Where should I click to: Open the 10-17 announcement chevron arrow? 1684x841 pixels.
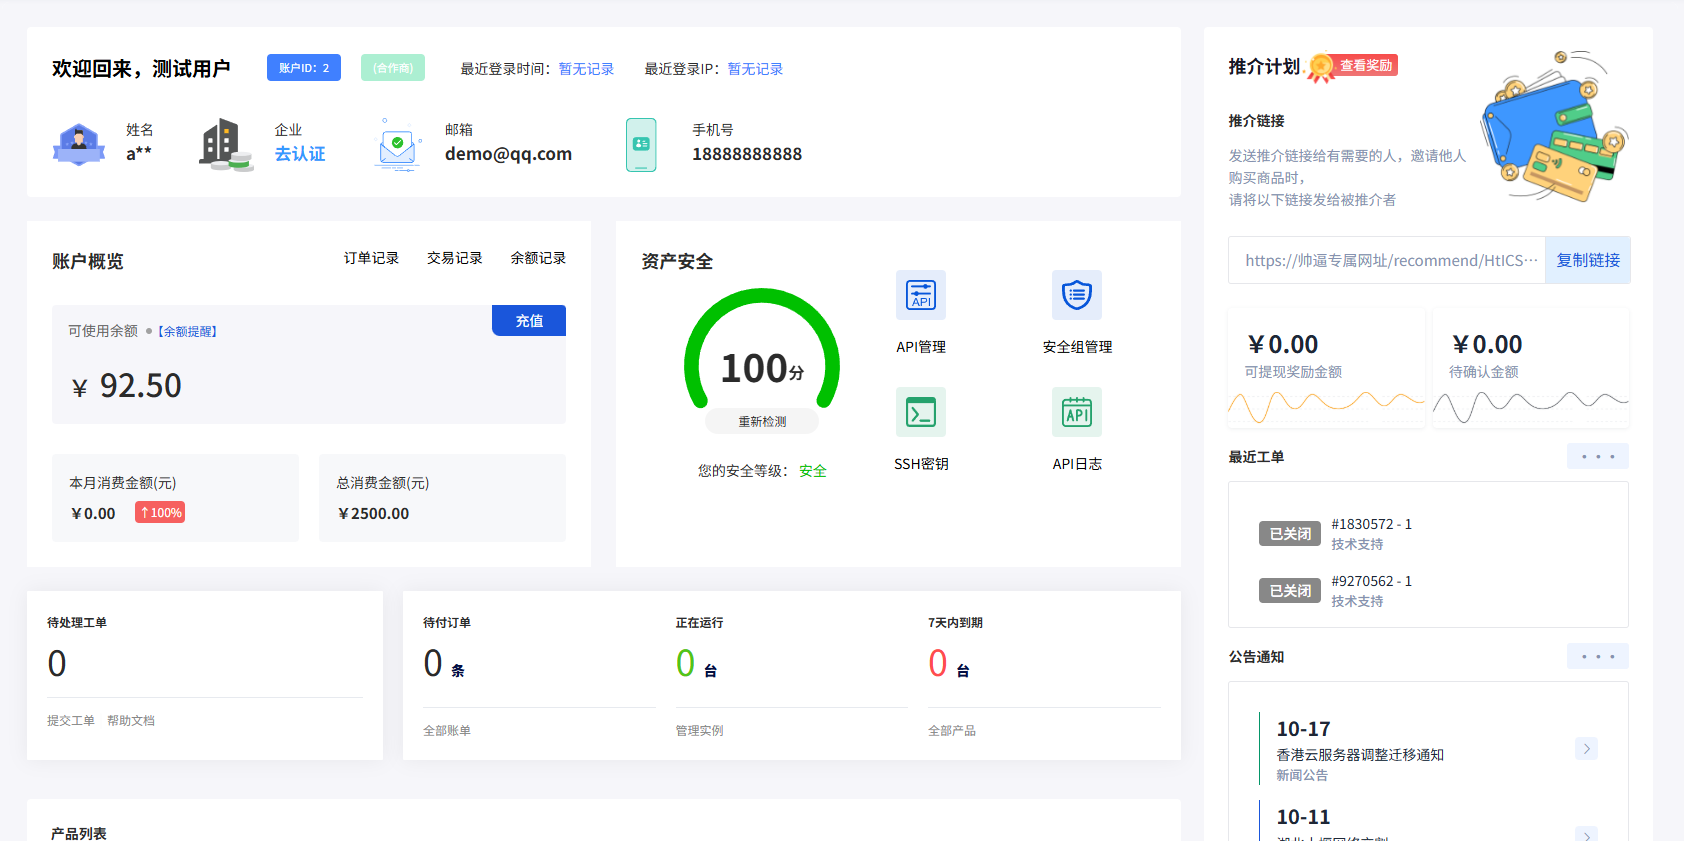[1586, 749]
